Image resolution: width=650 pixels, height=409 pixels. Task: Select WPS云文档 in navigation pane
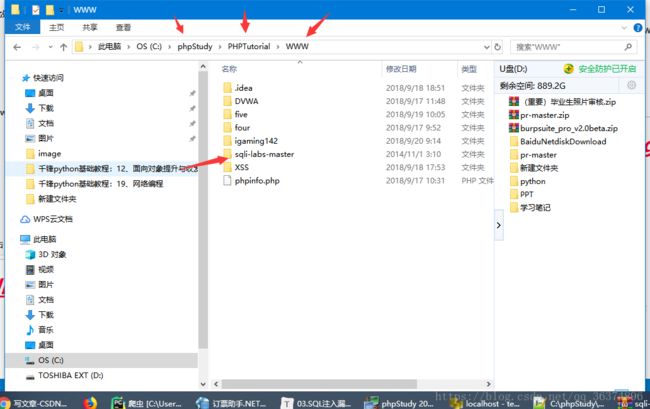53,219
